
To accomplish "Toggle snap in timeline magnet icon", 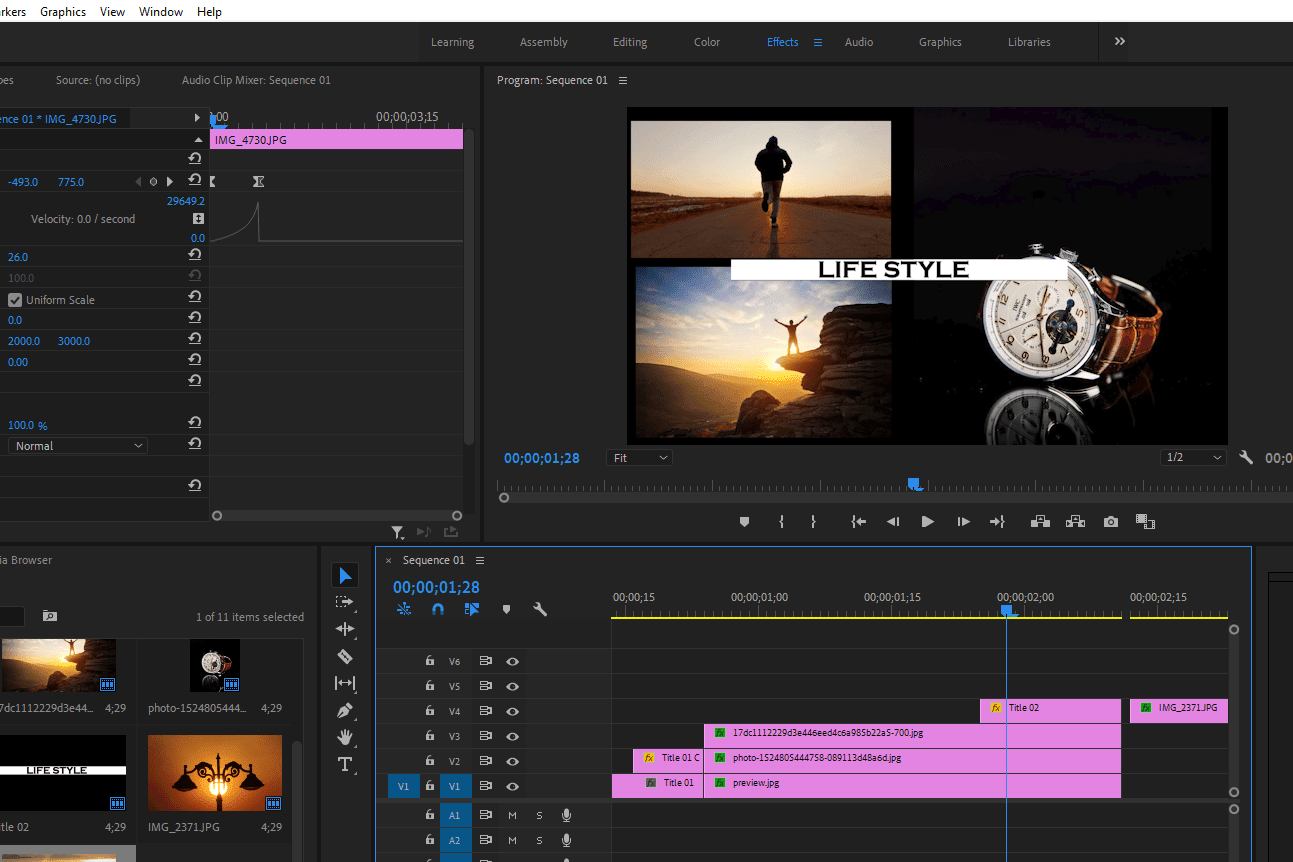I will pos(437,609).
